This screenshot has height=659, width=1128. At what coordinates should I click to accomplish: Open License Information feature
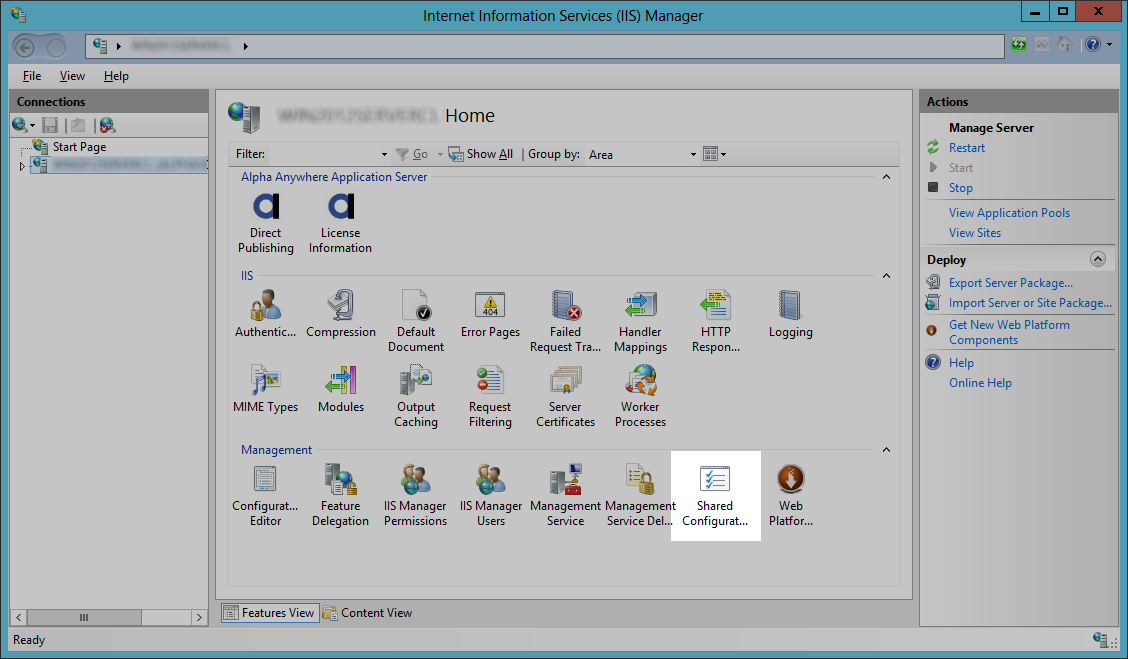[x=340, y=223]
